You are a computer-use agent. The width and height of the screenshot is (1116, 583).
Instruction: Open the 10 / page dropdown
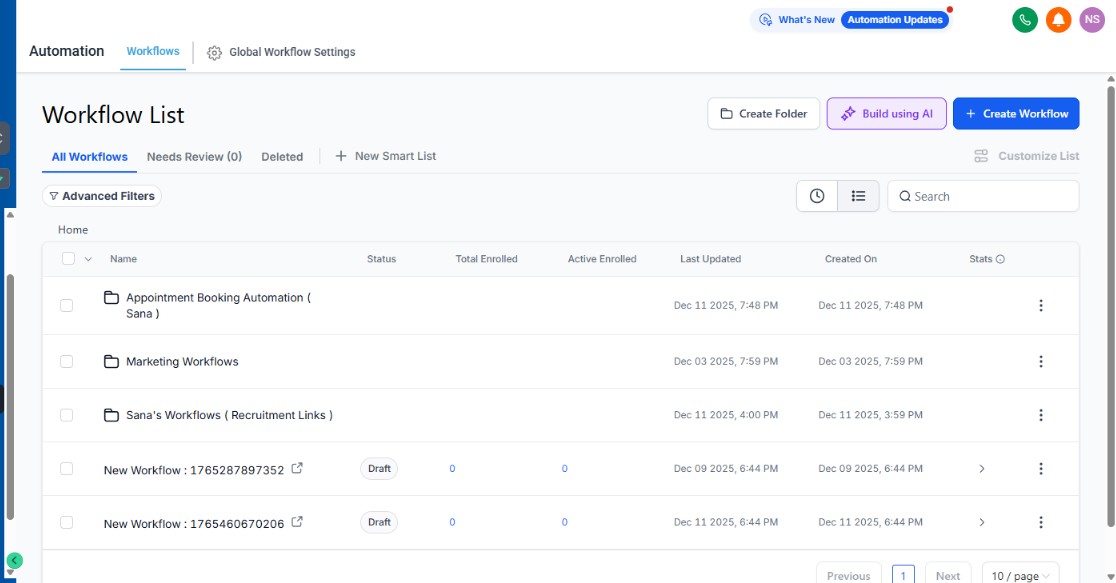point(1020,575)
